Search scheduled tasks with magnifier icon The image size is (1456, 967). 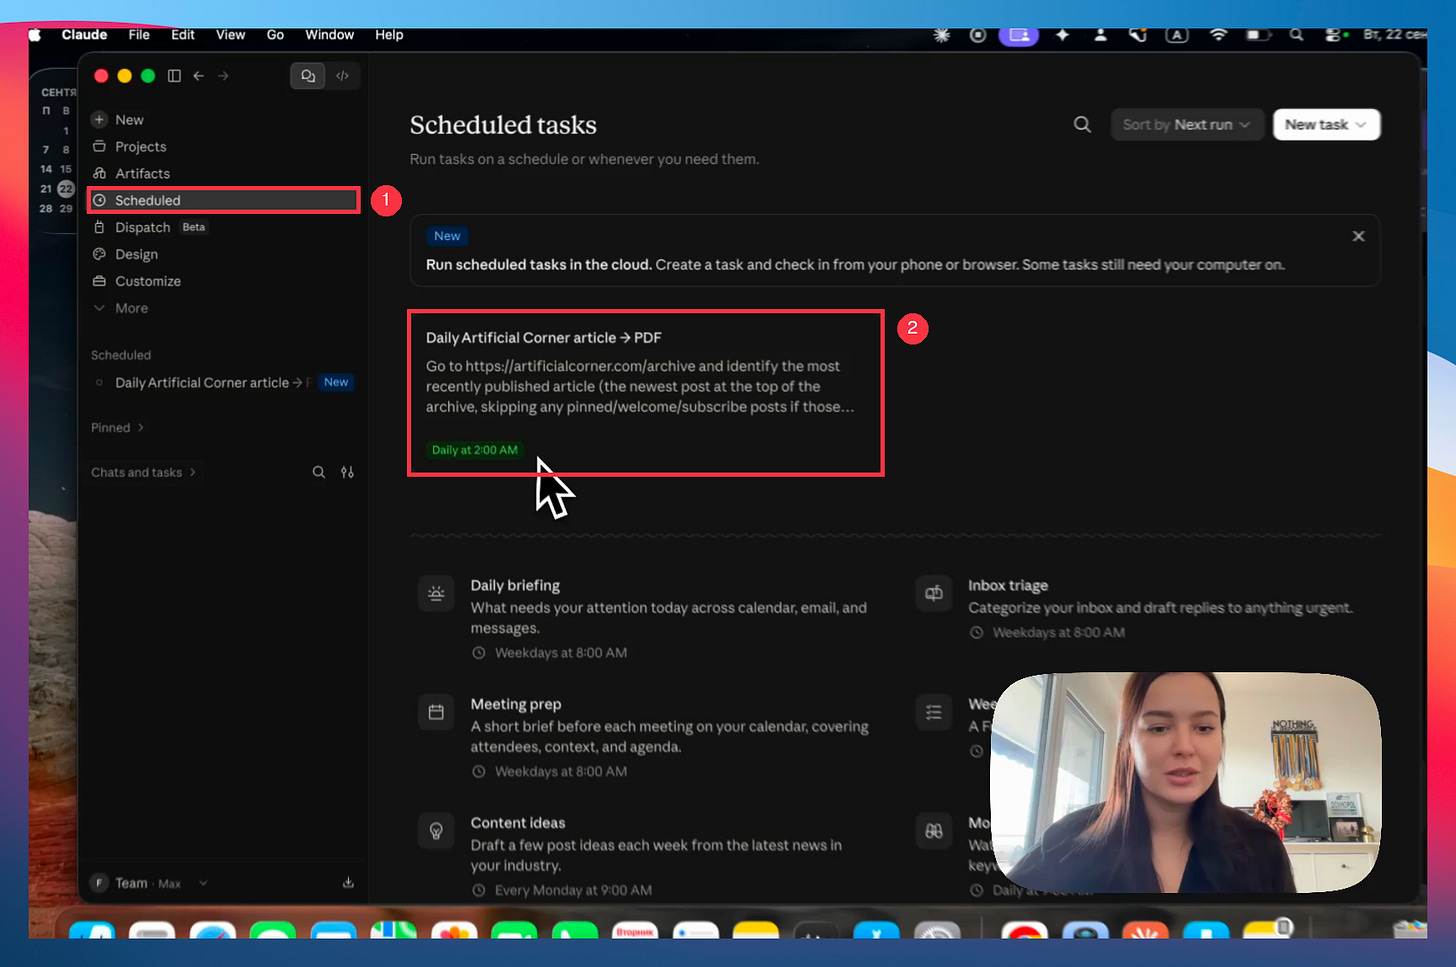point(1082,125)
